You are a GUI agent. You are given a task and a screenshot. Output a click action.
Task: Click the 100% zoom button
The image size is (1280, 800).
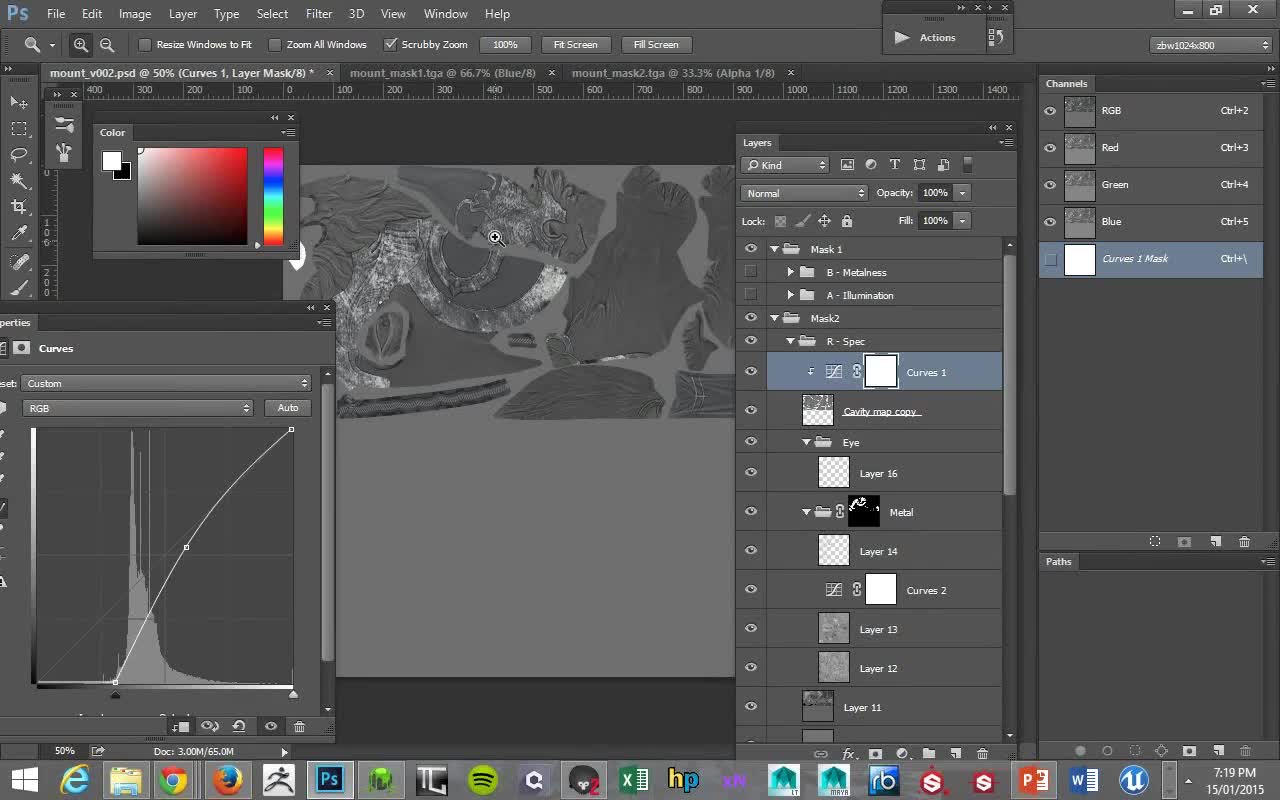(x=505, y=45)
